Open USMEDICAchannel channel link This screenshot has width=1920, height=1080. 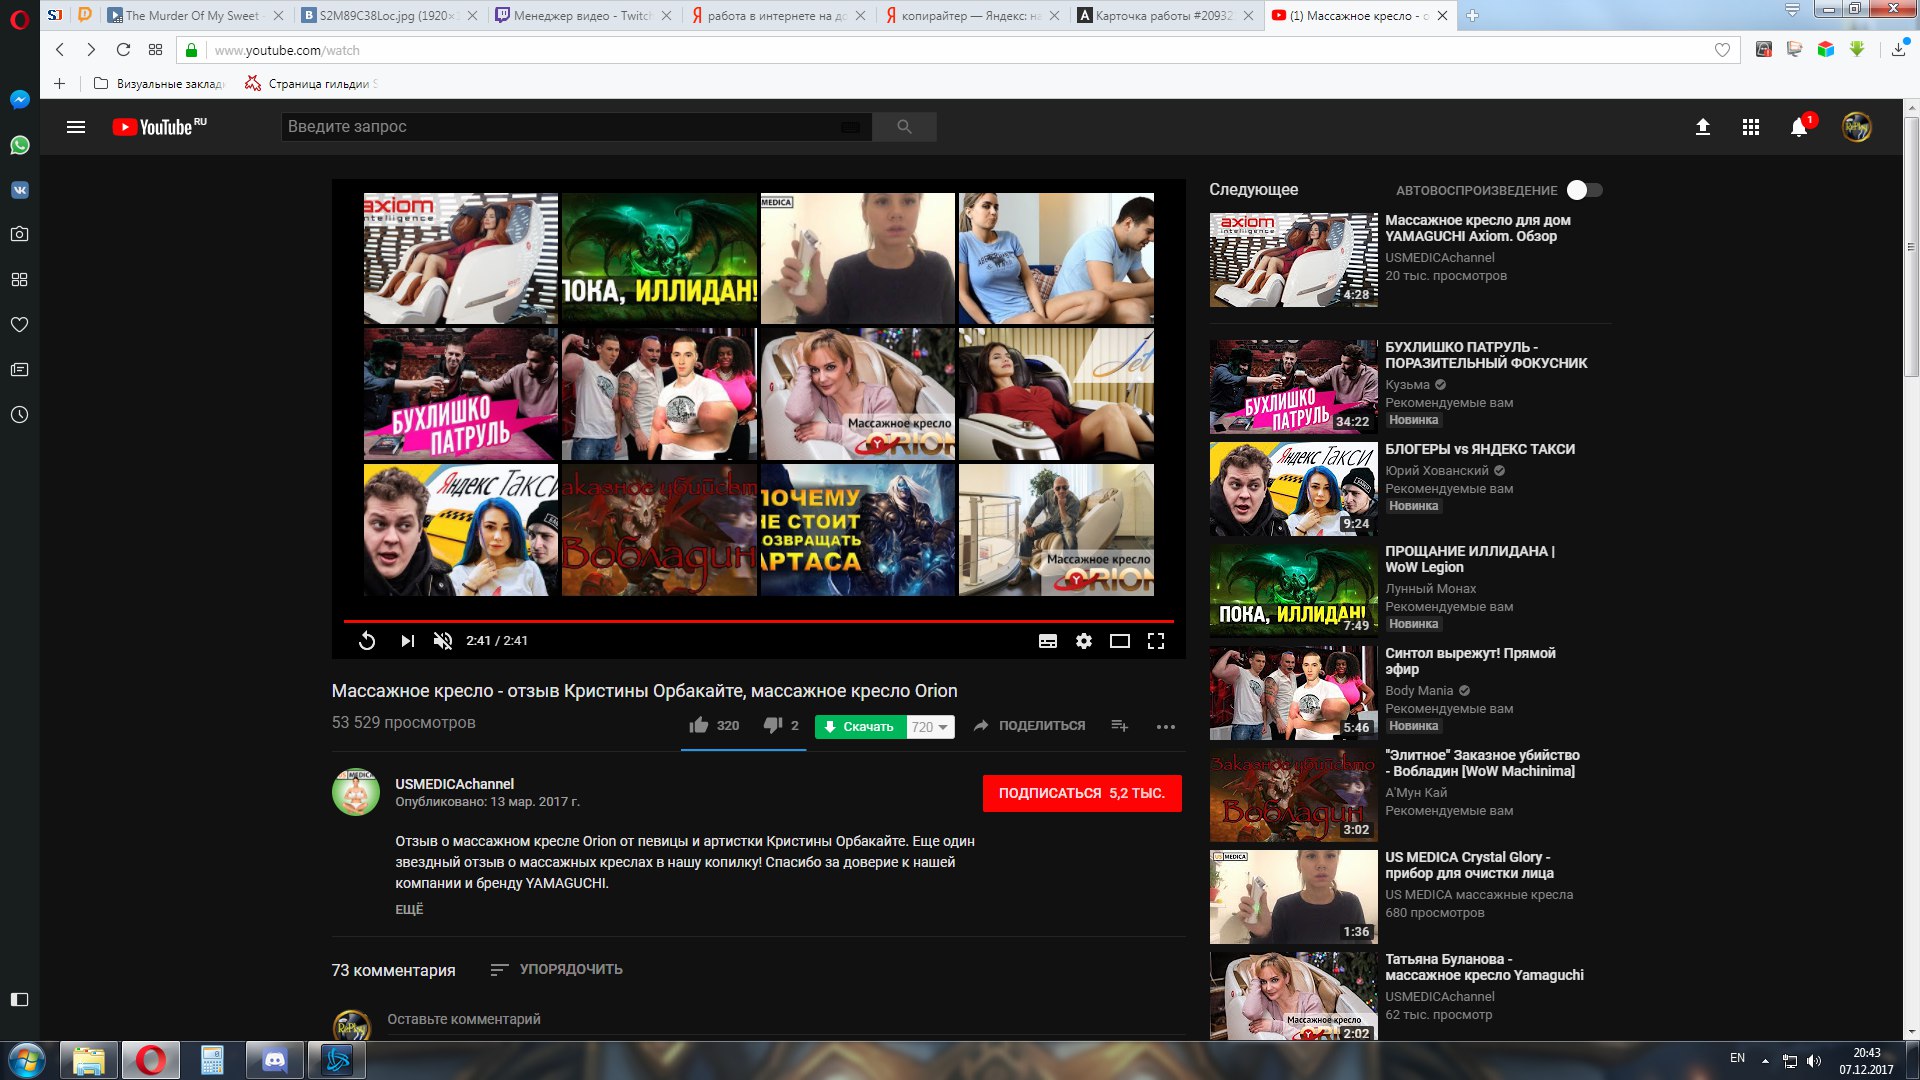454,784
